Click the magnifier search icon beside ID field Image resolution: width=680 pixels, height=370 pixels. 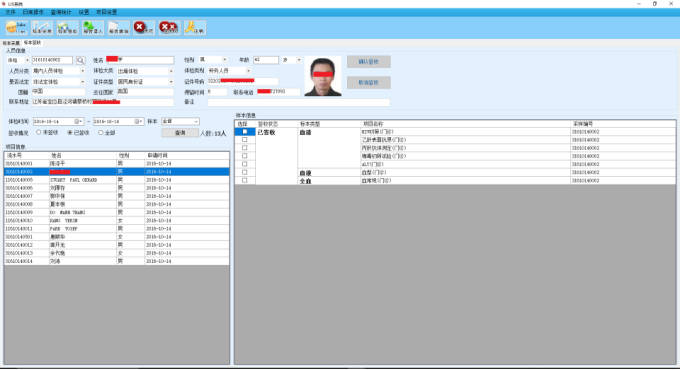click(x=80, y=60)
